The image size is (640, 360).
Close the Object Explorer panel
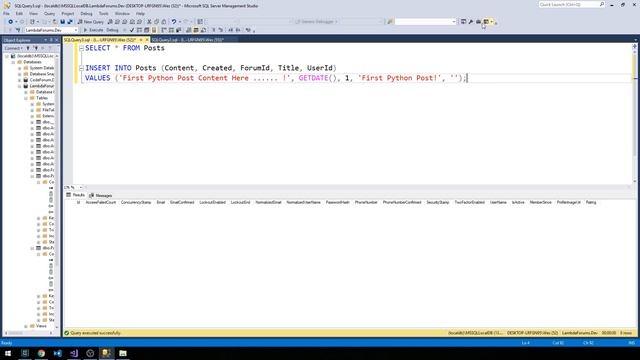(x=57, y=40)
